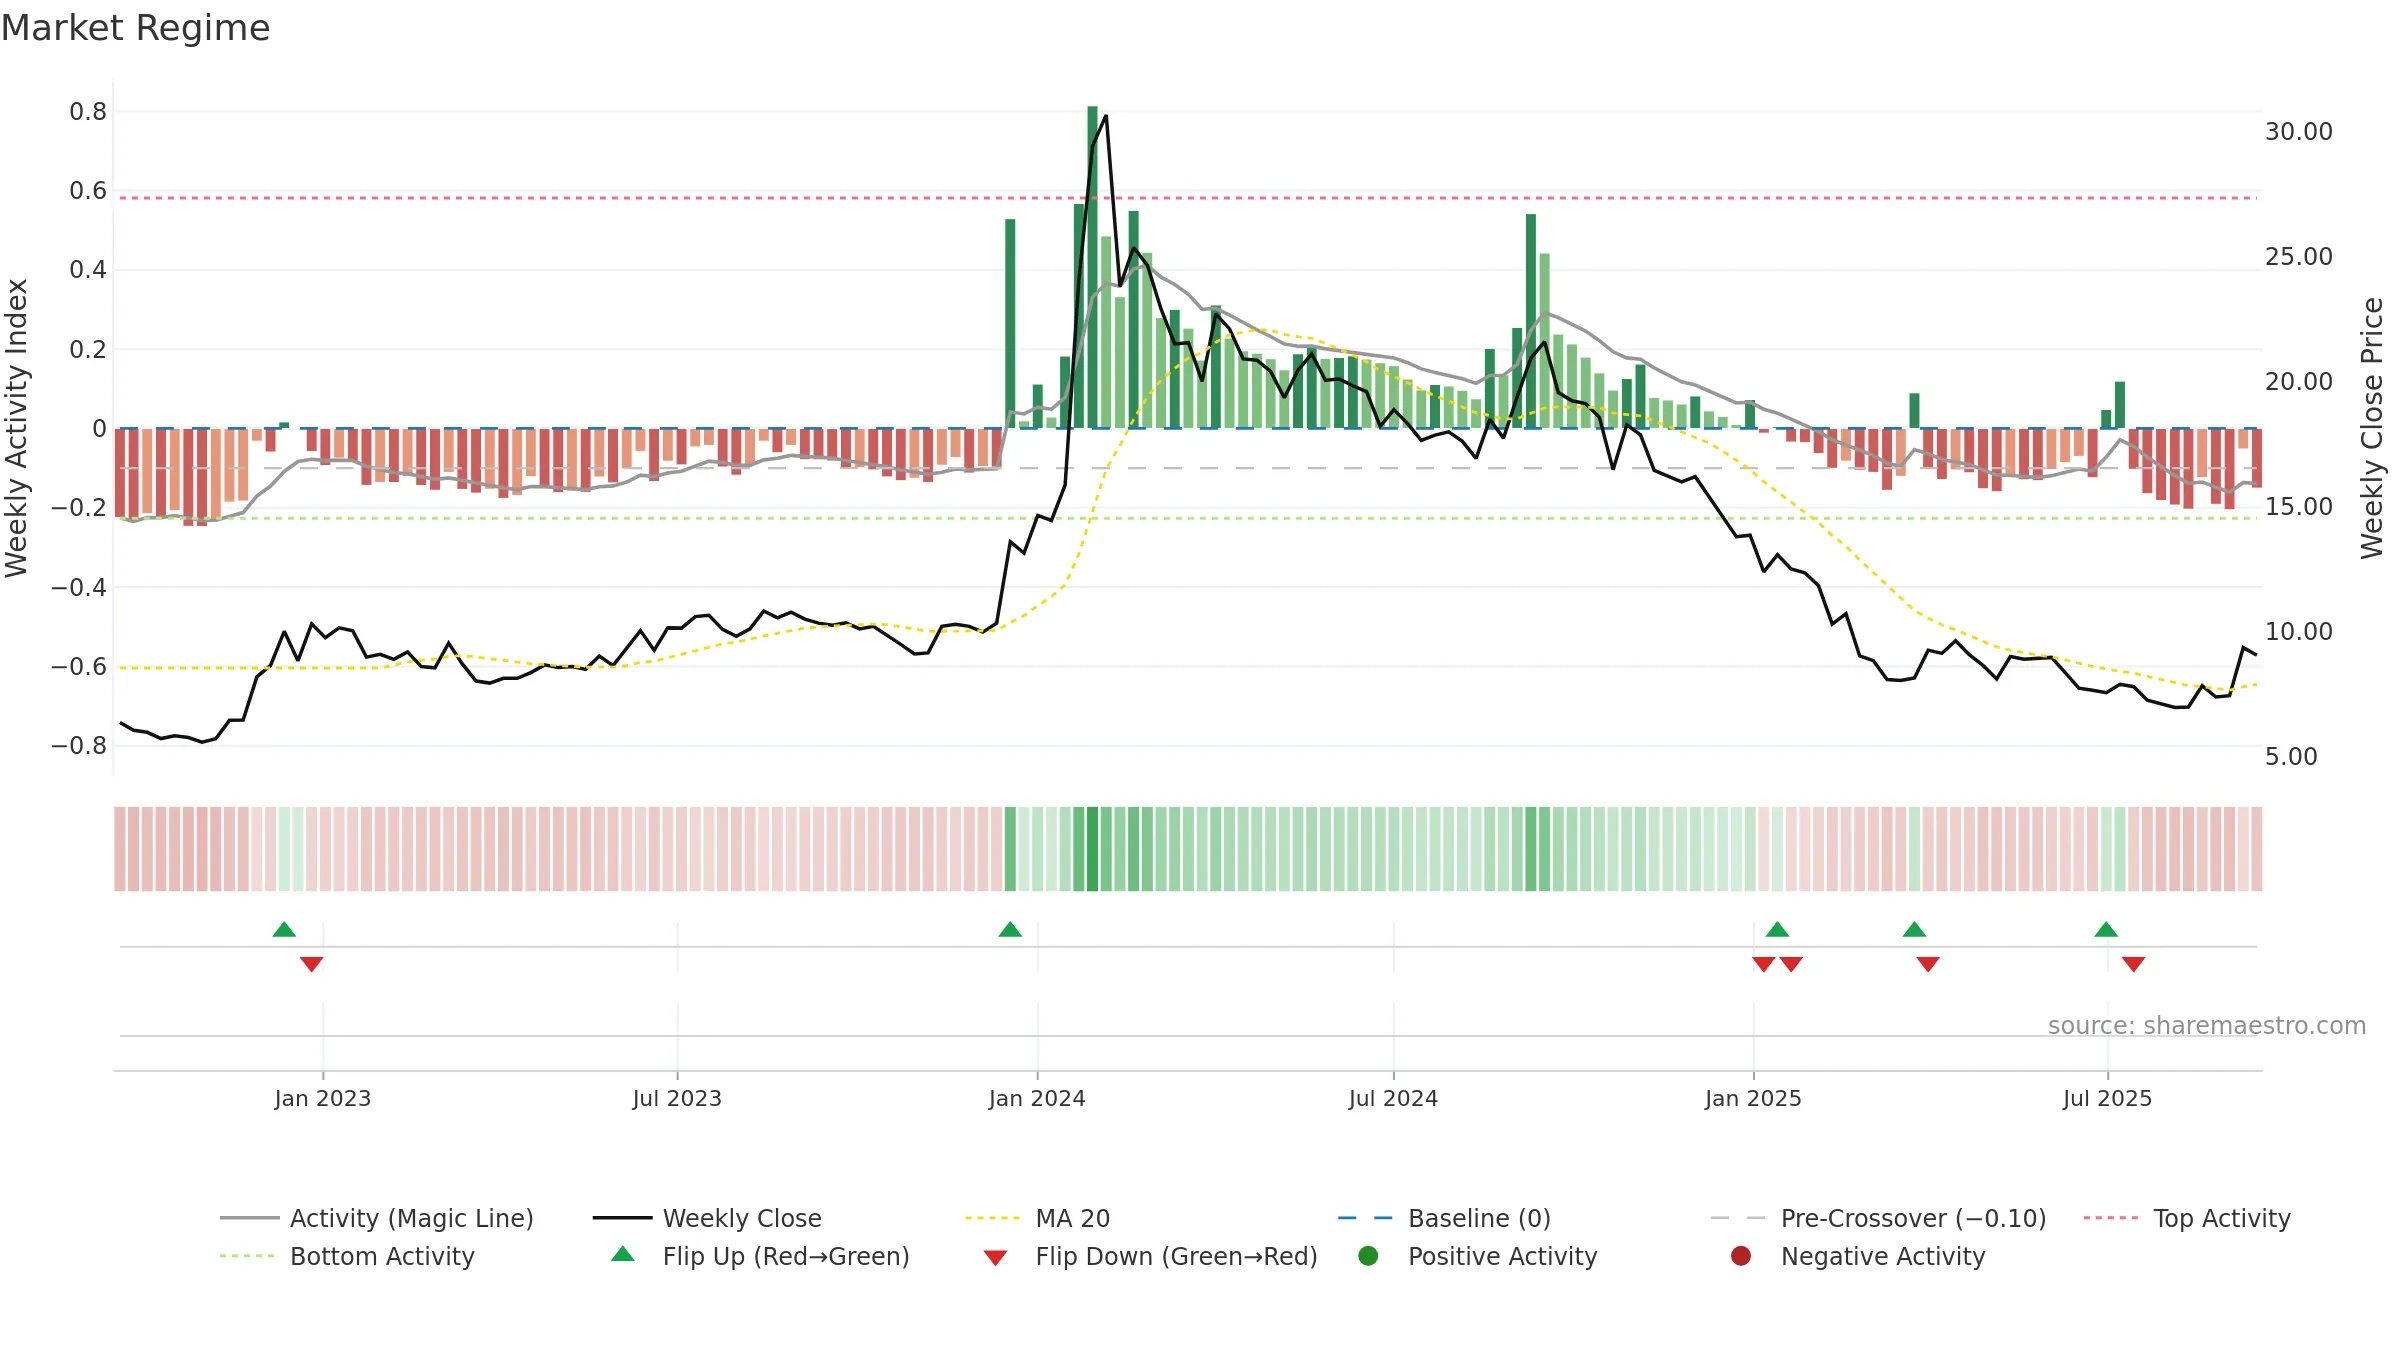Click the Jan 2023 x-axis label
The height and width of the screenshot is (1350, 2400).
tap(323, 1099)
